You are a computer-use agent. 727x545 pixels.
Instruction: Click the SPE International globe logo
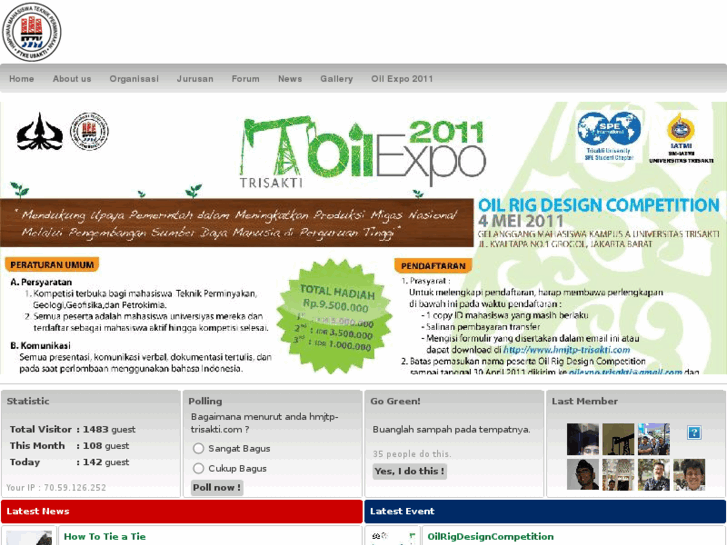[x=609, y=136]
